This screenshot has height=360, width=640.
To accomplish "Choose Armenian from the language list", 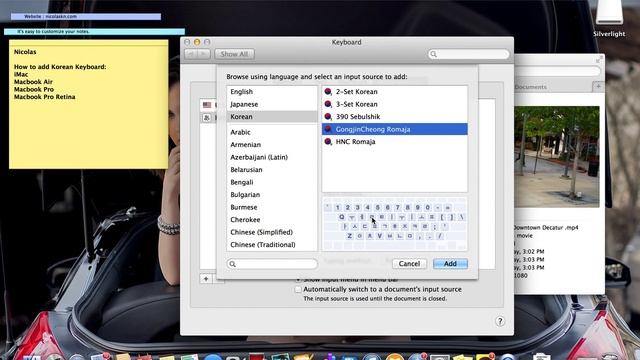I will pos(272,145).
